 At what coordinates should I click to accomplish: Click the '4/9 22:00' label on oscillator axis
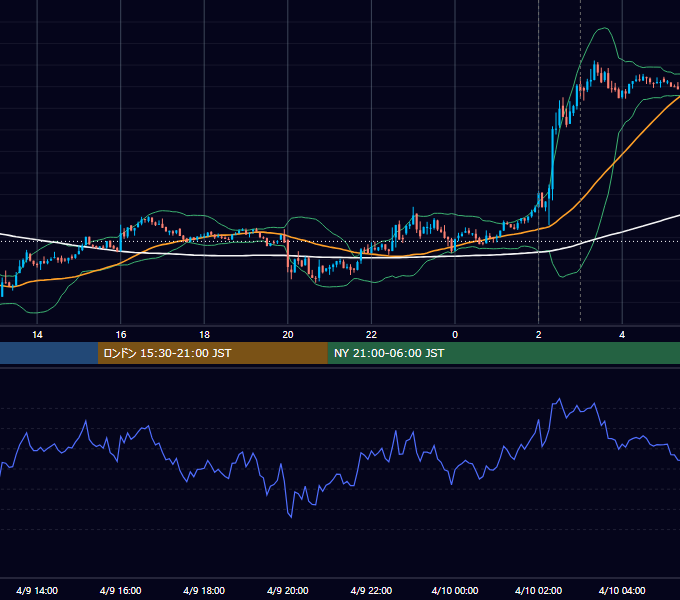point(371,590)
